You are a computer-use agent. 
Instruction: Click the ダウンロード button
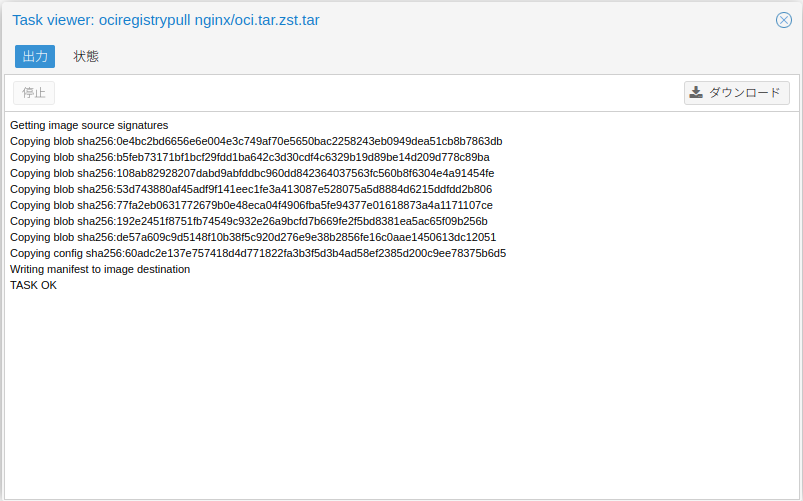point(736,93)
